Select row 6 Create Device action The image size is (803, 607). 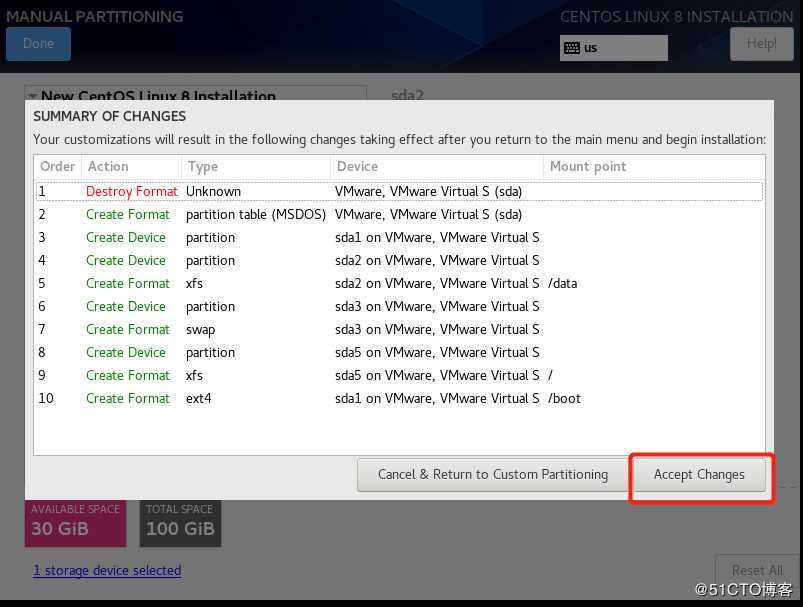coord(126,307)
